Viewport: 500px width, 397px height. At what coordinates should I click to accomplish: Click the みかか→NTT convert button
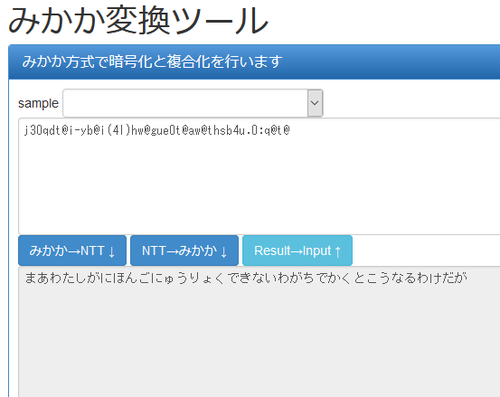click(x=72, y=251)
